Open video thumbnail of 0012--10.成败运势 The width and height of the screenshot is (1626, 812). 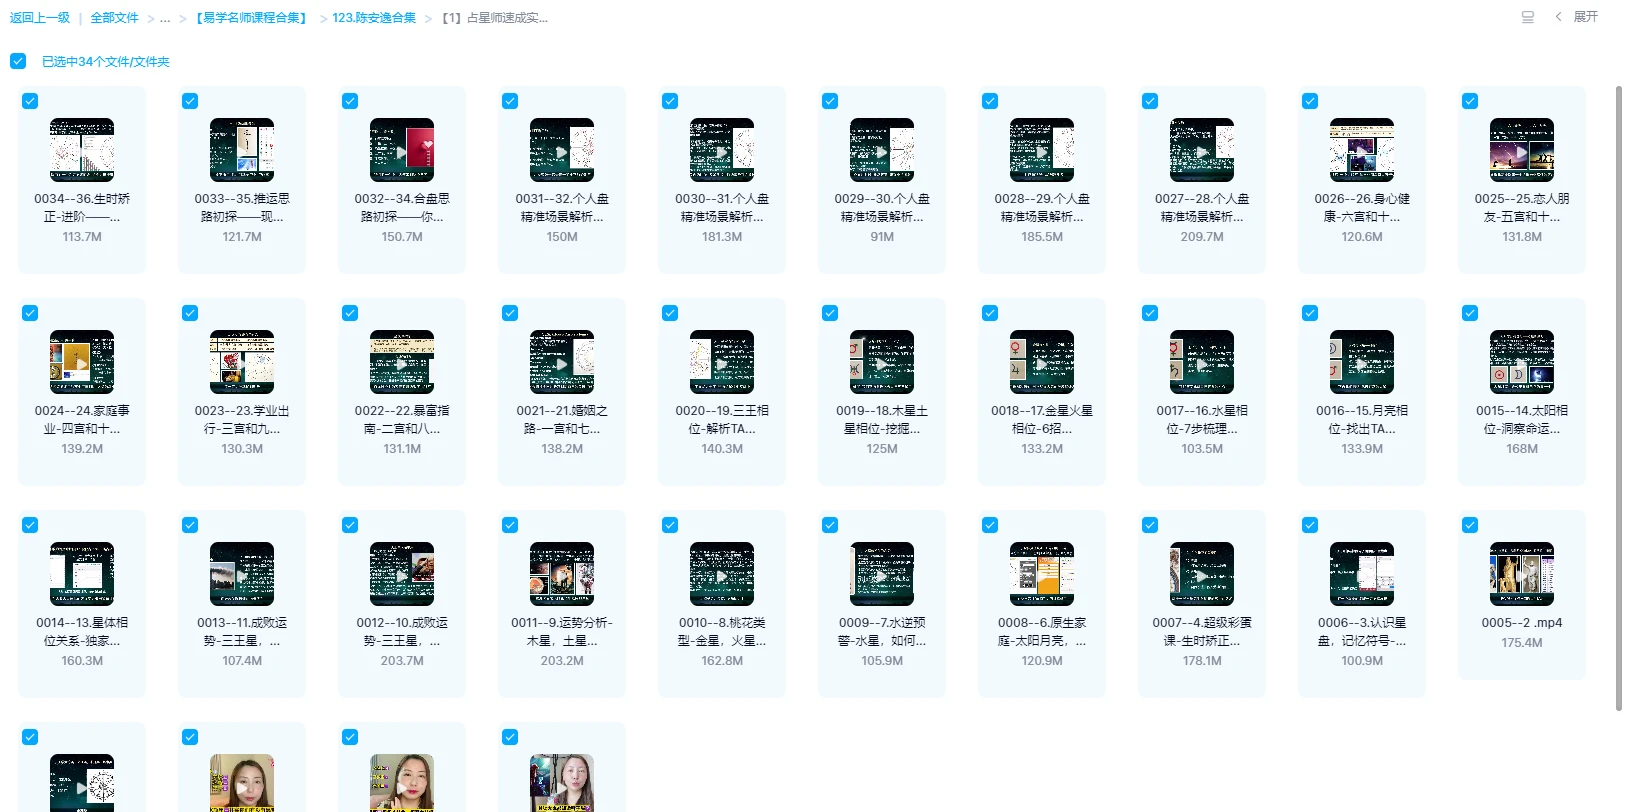pyautogui.click(x=402, y=574)
